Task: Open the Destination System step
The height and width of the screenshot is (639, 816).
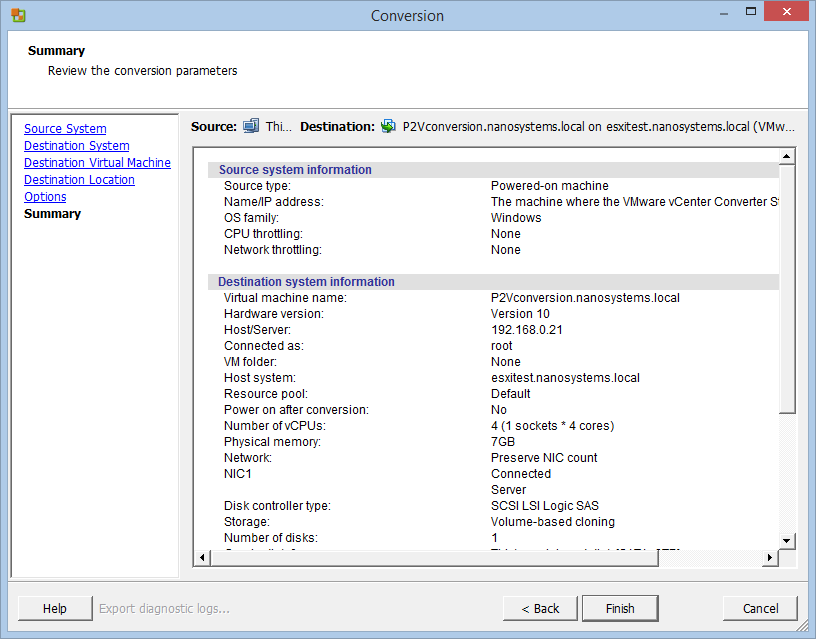Action: click(x=76, y=146)
